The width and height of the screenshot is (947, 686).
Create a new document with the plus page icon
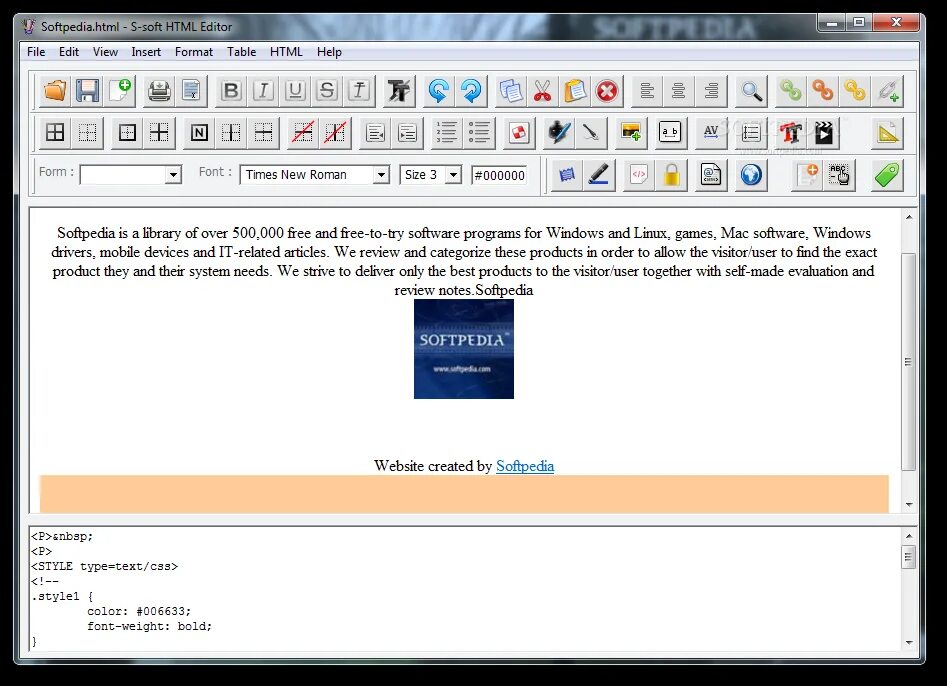[120, 91]
